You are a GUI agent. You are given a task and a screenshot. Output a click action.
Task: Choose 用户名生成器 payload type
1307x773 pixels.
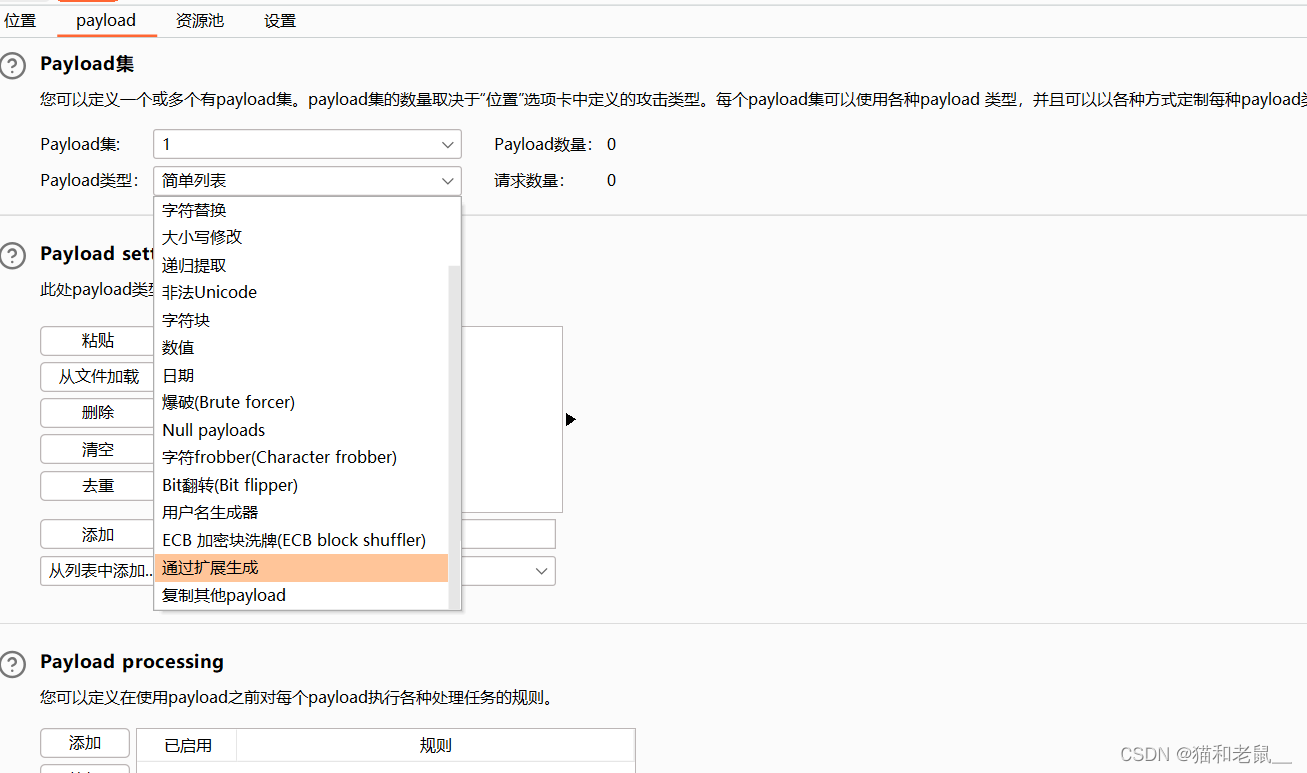(x=301, y=512)
